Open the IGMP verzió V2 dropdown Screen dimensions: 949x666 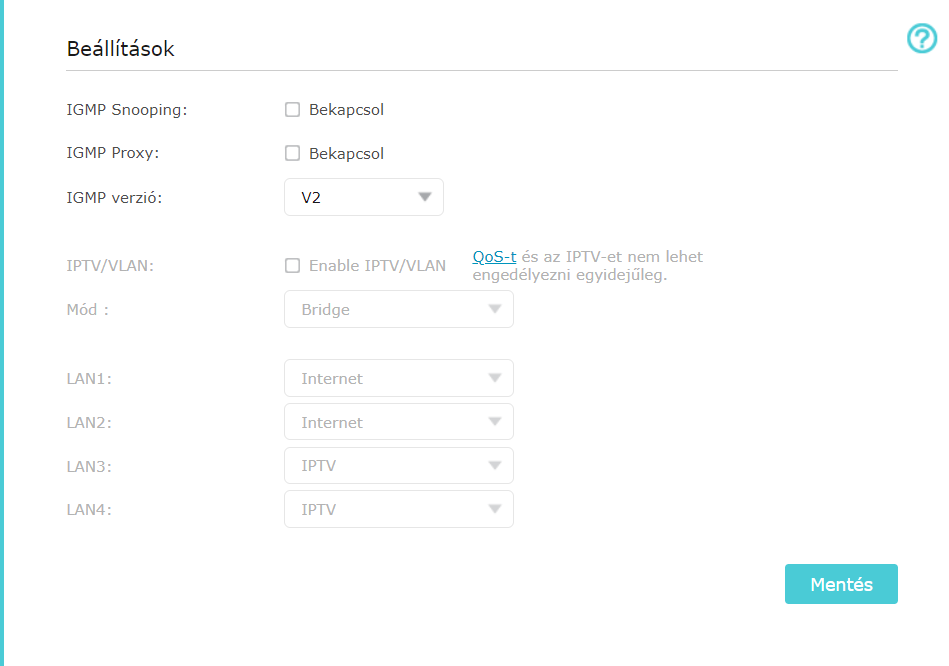point(363,198)
